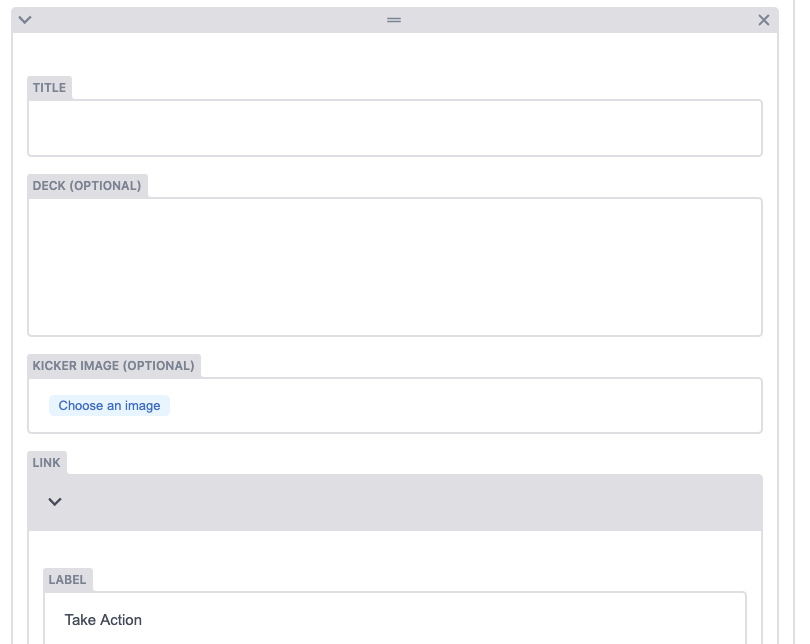Select the TITLE field label

click(49, 88)
